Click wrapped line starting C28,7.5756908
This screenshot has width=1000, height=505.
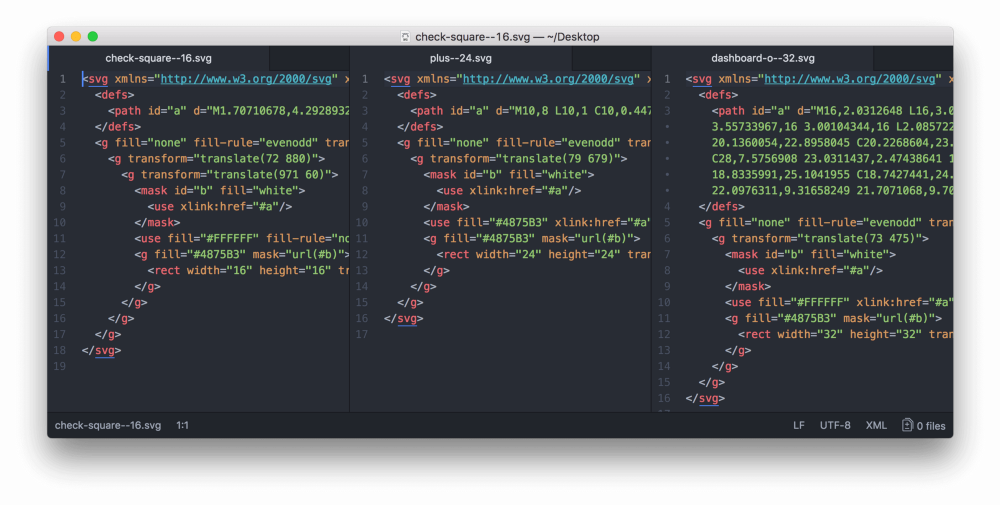coord(832,159)
